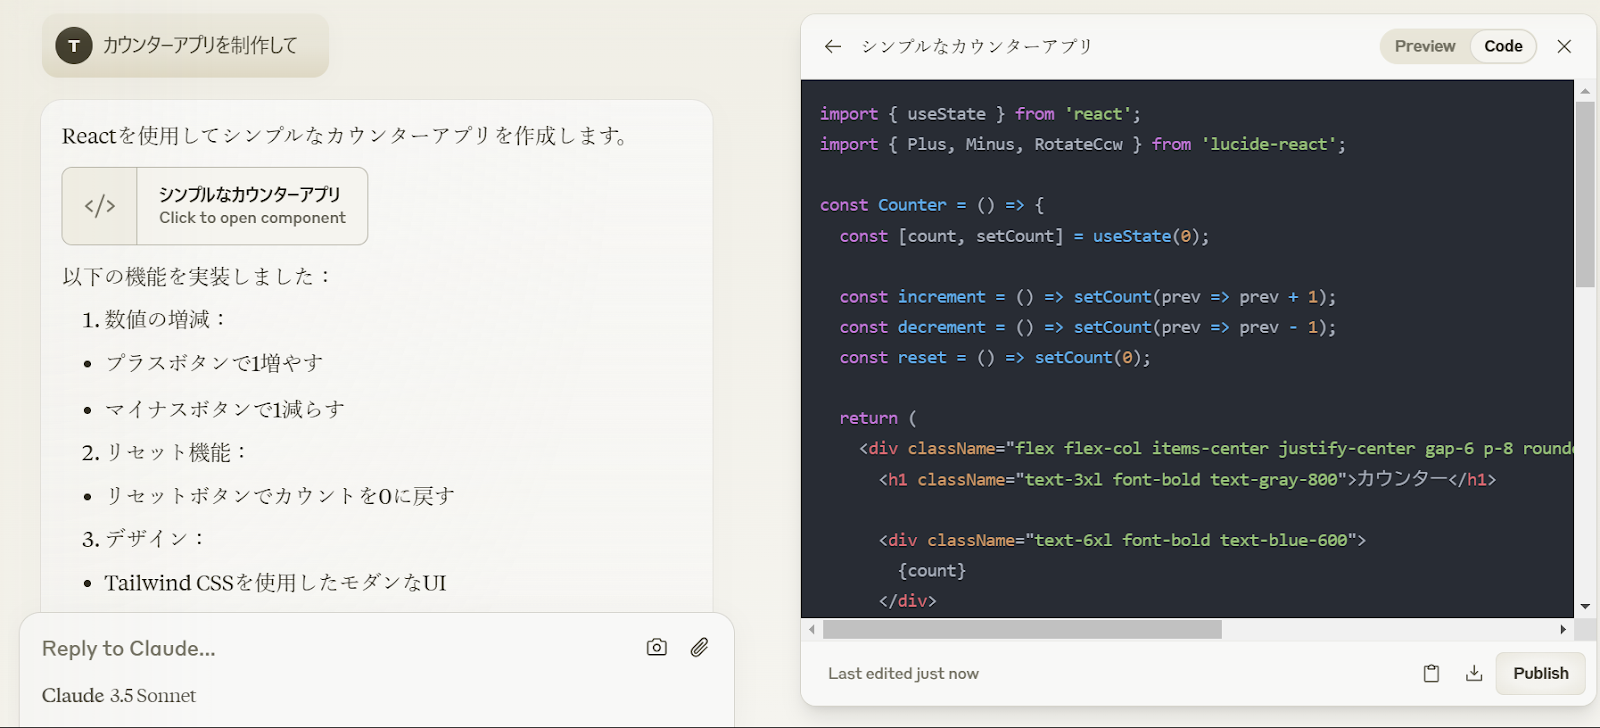The width and height of the screenshot is (1600, 728).
Task: Click the 'const Counter = () => {' line
Action: click(932, 205)
